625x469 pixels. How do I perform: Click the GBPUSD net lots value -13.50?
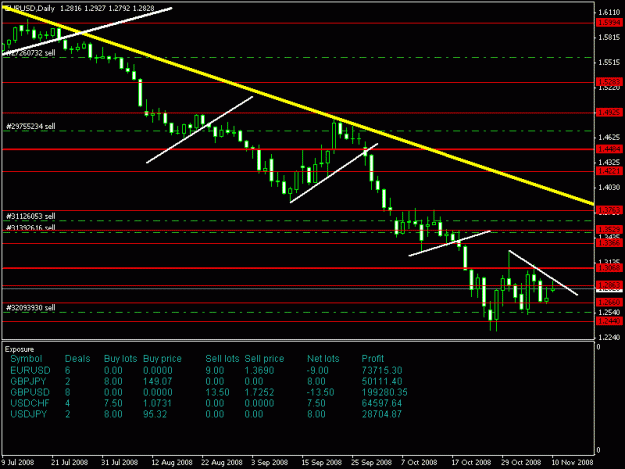320,392
